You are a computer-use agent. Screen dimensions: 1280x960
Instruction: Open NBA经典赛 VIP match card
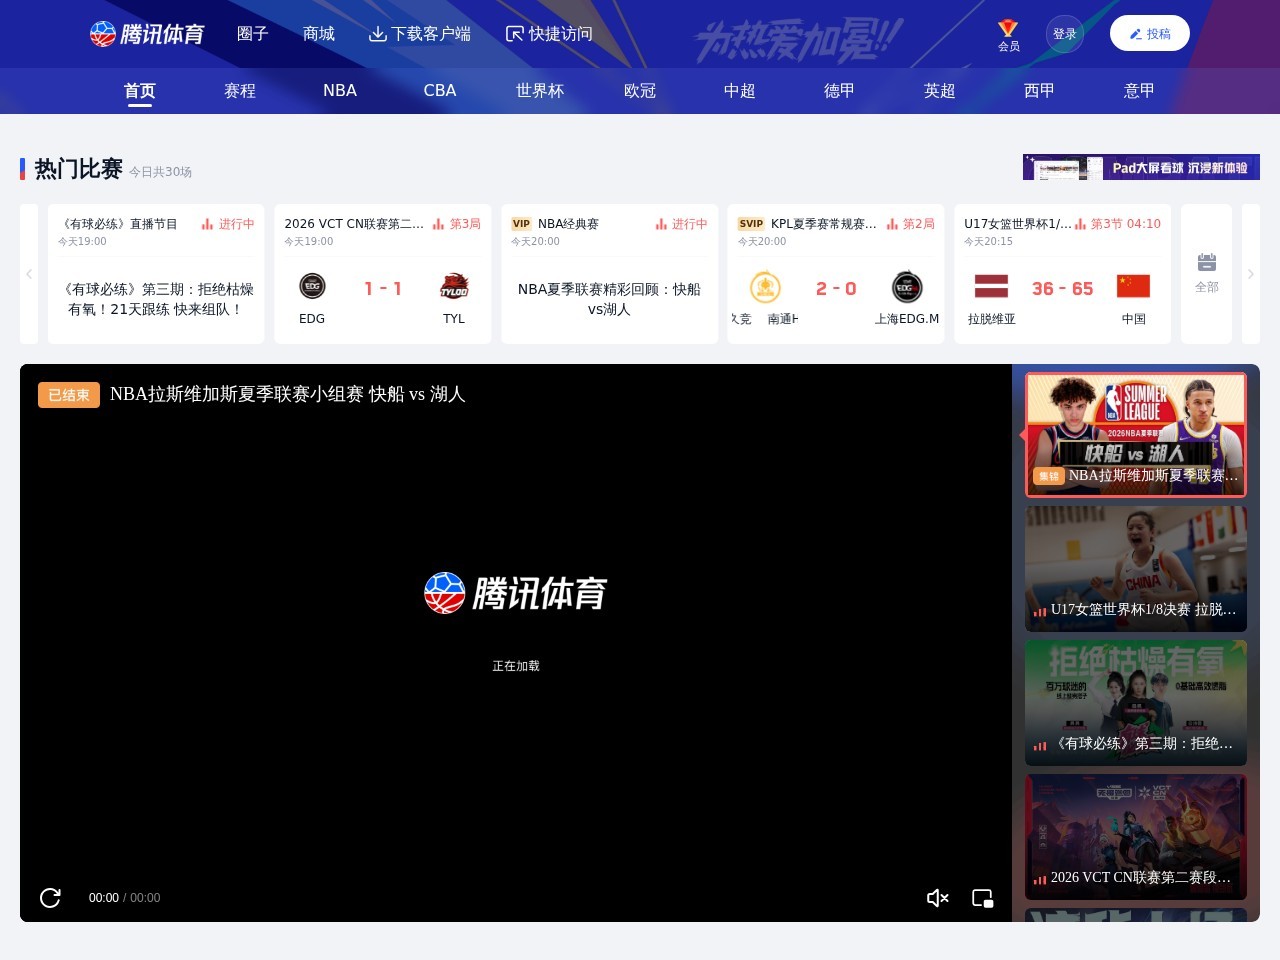point(609,274)
